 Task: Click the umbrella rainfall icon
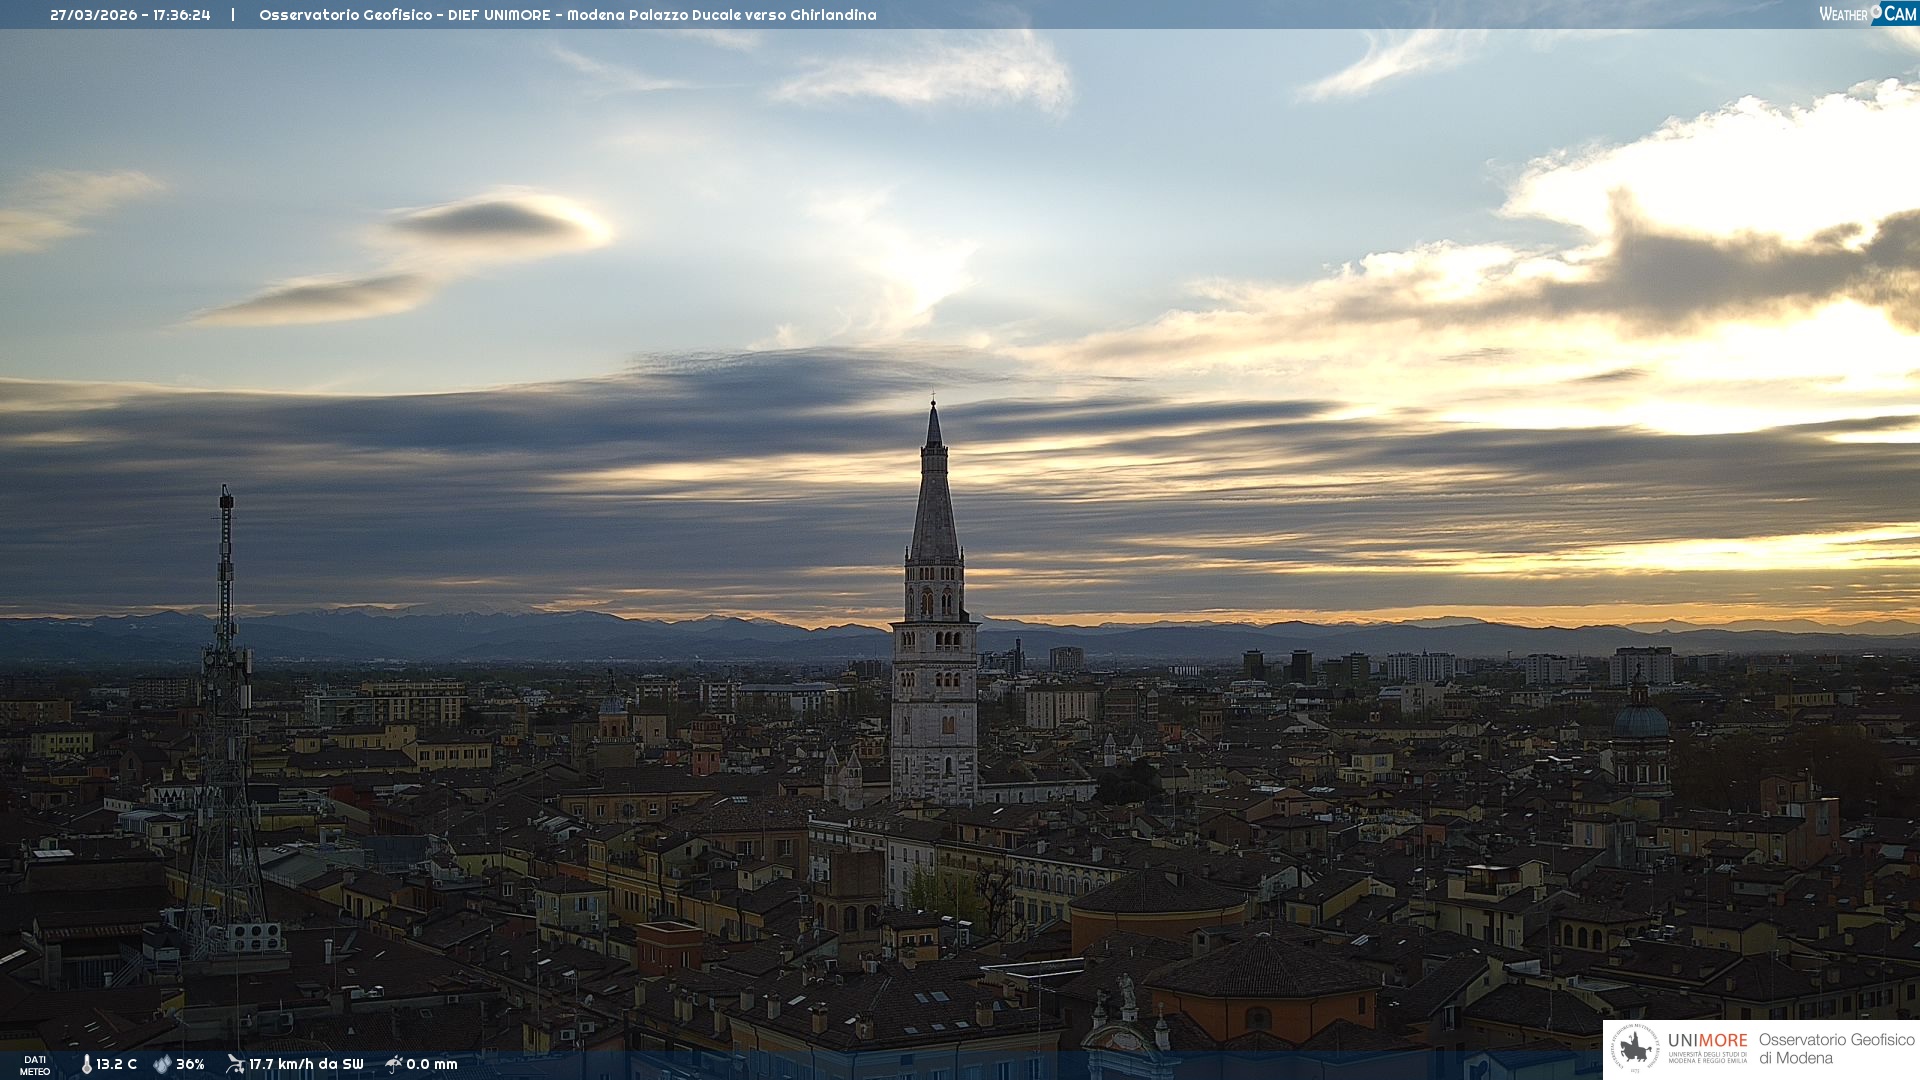(x=394, y=1064)
